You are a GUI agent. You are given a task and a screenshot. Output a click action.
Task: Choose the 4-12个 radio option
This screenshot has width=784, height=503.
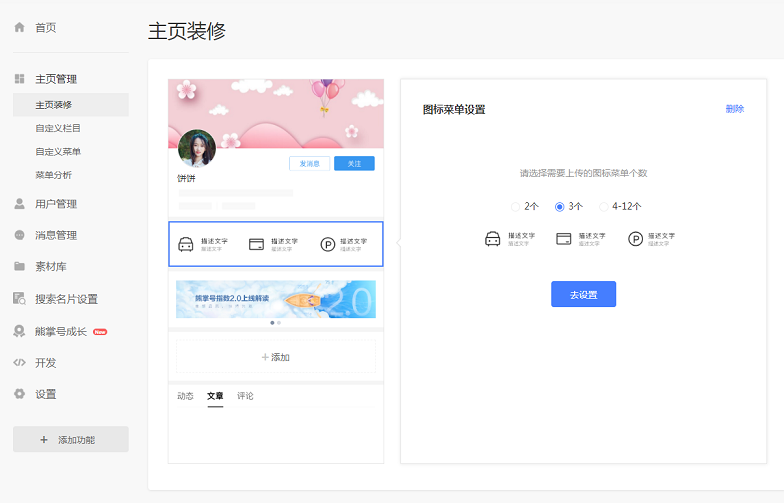tap(604, 207)
